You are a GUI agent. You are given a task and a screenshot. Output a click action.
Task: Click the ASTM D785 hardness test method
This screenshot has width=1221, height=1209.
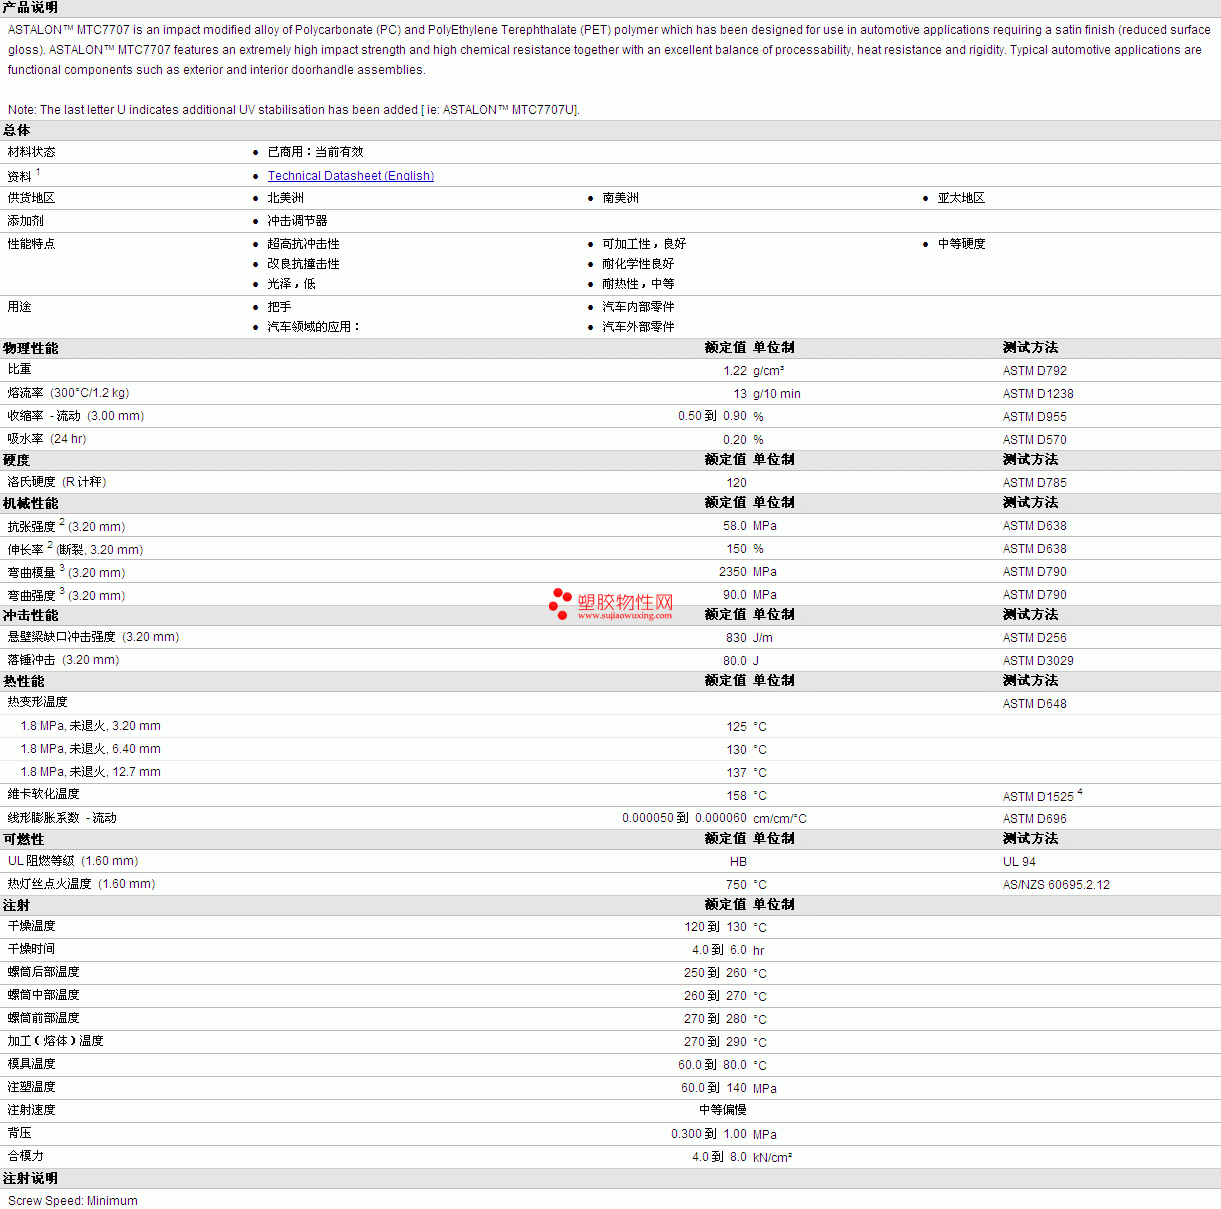click(1034, 483)
